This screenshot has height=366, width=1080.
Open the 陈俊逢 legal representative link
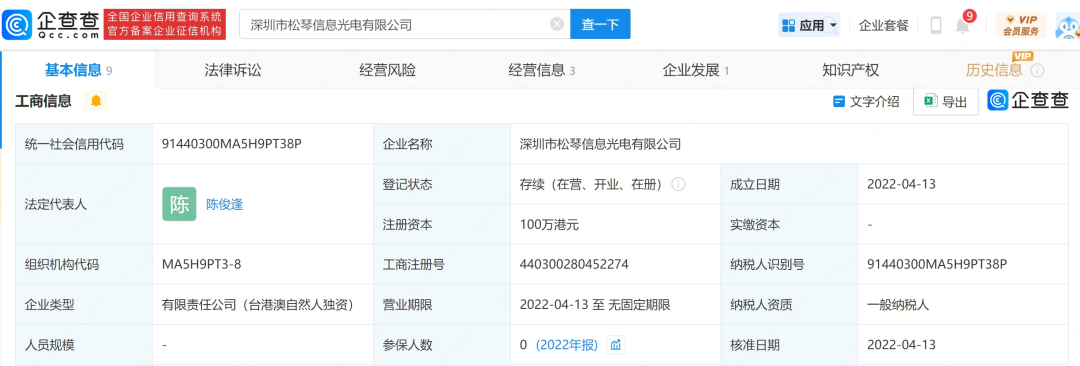225,205
